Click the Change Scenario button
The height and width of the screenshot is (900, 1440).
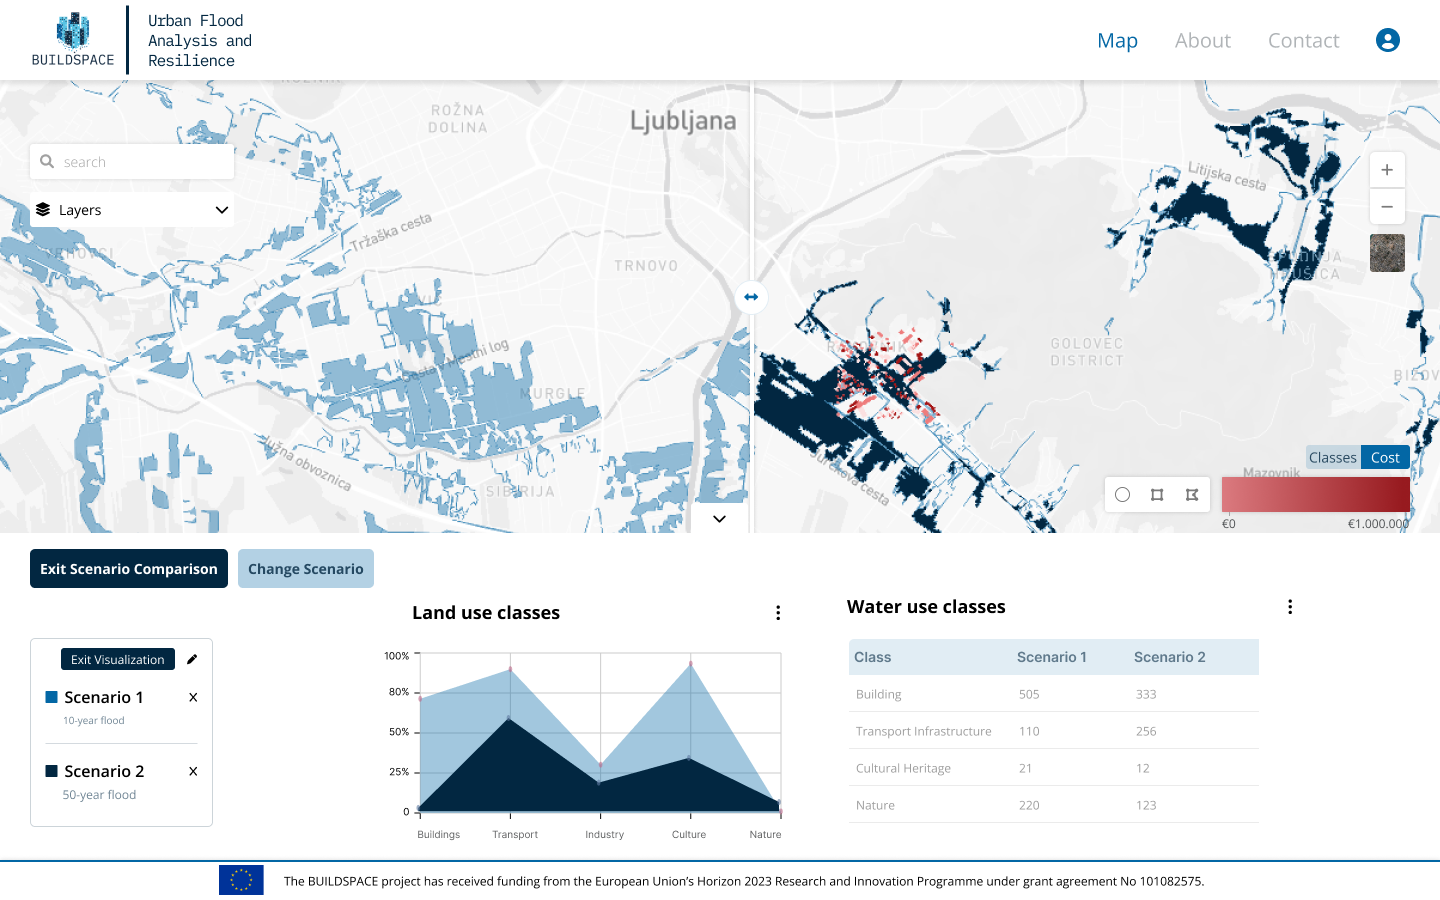(306, 569)
